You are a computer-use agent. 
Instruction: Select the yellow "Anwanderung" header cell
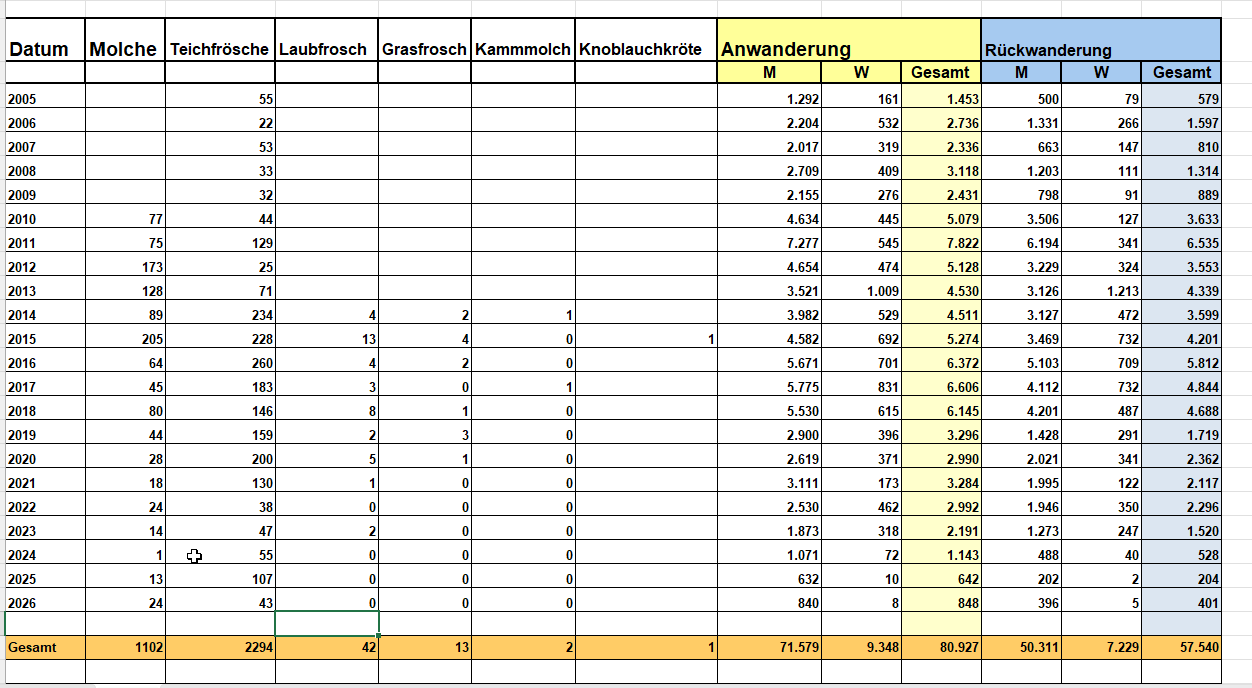tap(848, 48)
